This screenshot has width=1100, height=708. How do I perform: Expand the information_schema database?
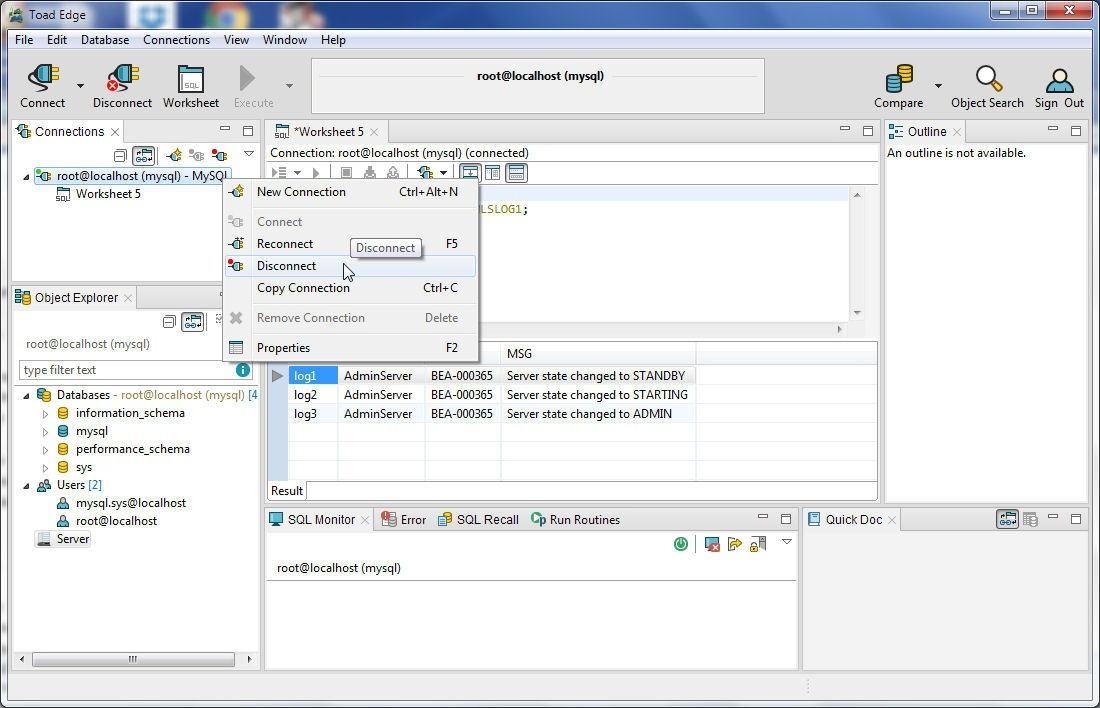45,414
